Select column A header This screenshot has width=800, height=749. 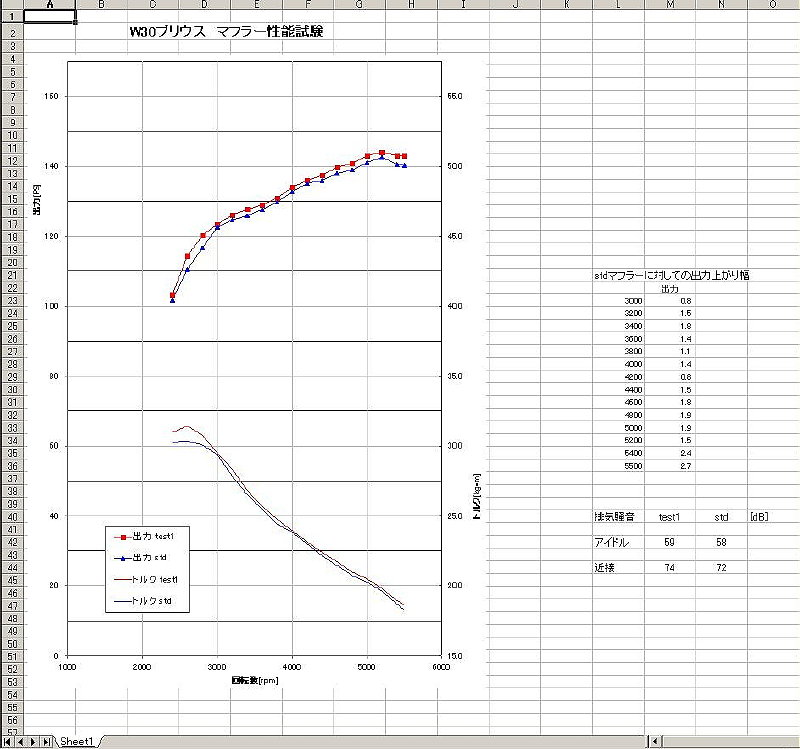[x=49, y=5]
